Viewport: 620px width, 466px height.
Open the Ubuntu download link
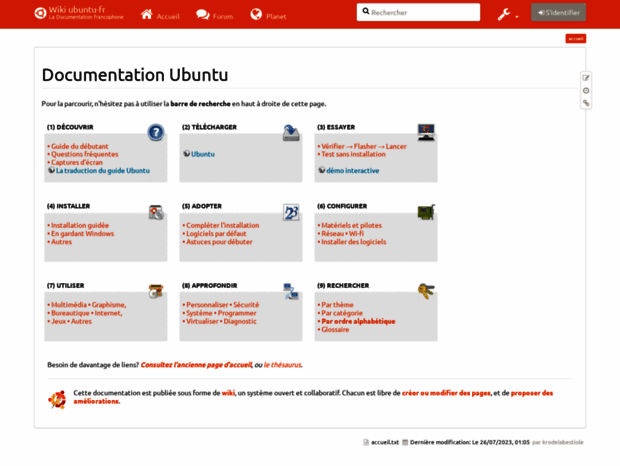pyautogui.click(x=203, y=154)
